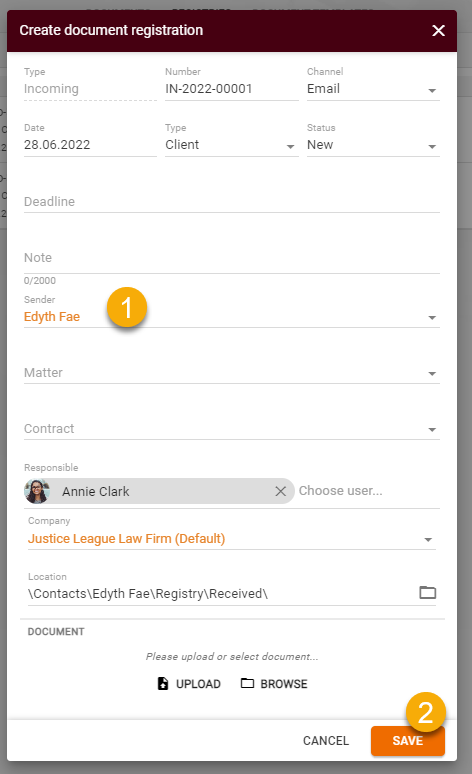Expand the Sender dropdown arrow

[432, 317]
